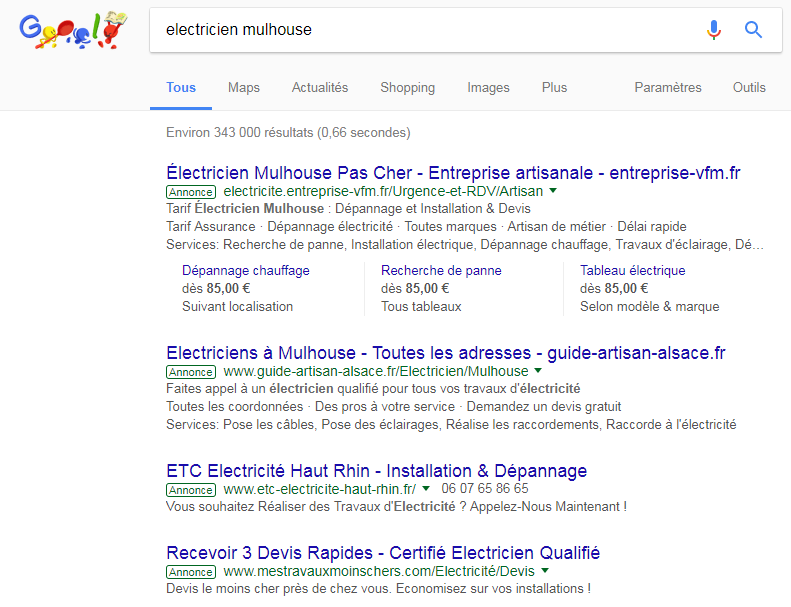
Task: Open the 'Recherche de panne' sitelink
Action: coord(441,270)
